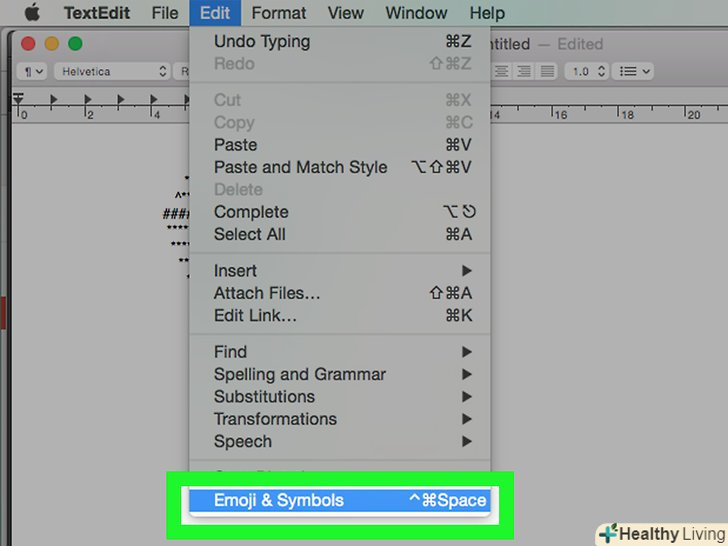Expand the Transformations submenu

point(340,419)
